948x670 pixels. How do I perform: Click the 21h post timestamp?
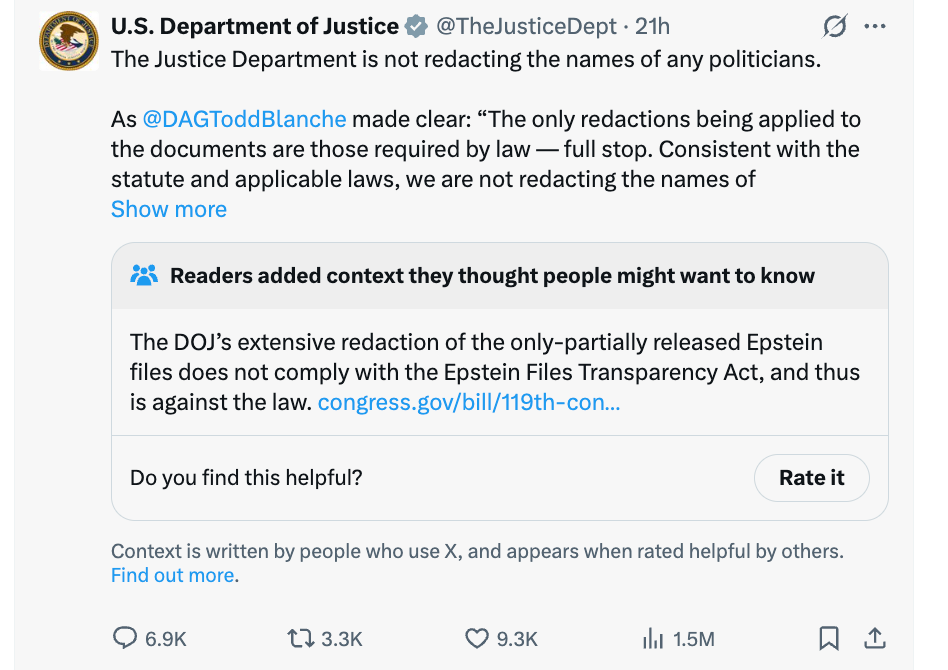[x=653, y=27]
